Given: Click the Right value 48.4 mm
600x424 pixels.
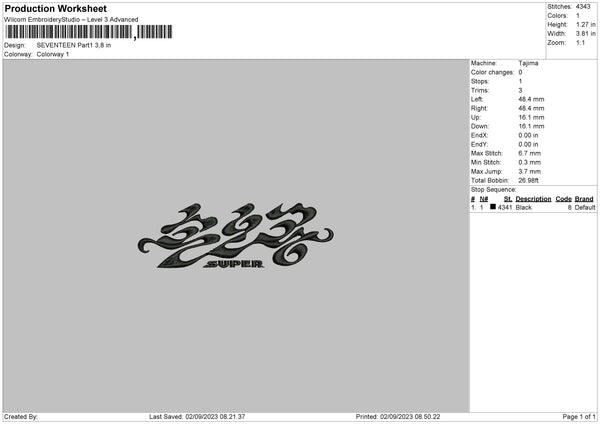Looking at the screenshot, I should pyautogui.click(x=531, y=108).
